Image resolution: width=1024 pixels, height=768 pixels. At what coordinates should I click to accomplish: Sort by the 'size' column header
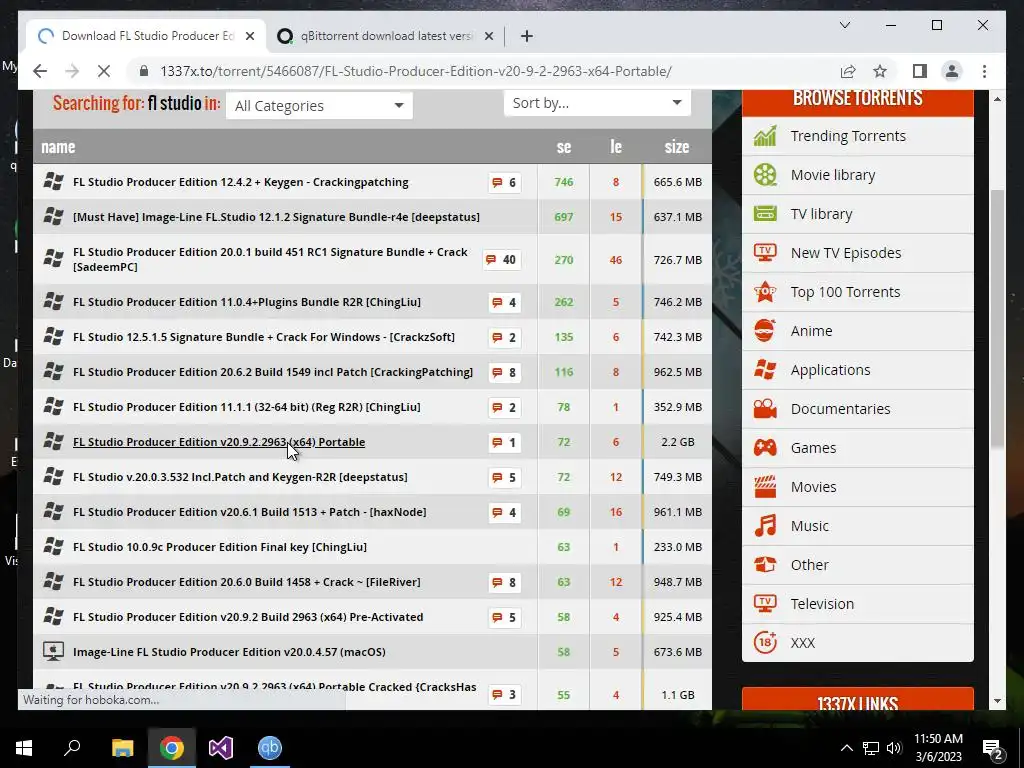click(x=677, y=147)
